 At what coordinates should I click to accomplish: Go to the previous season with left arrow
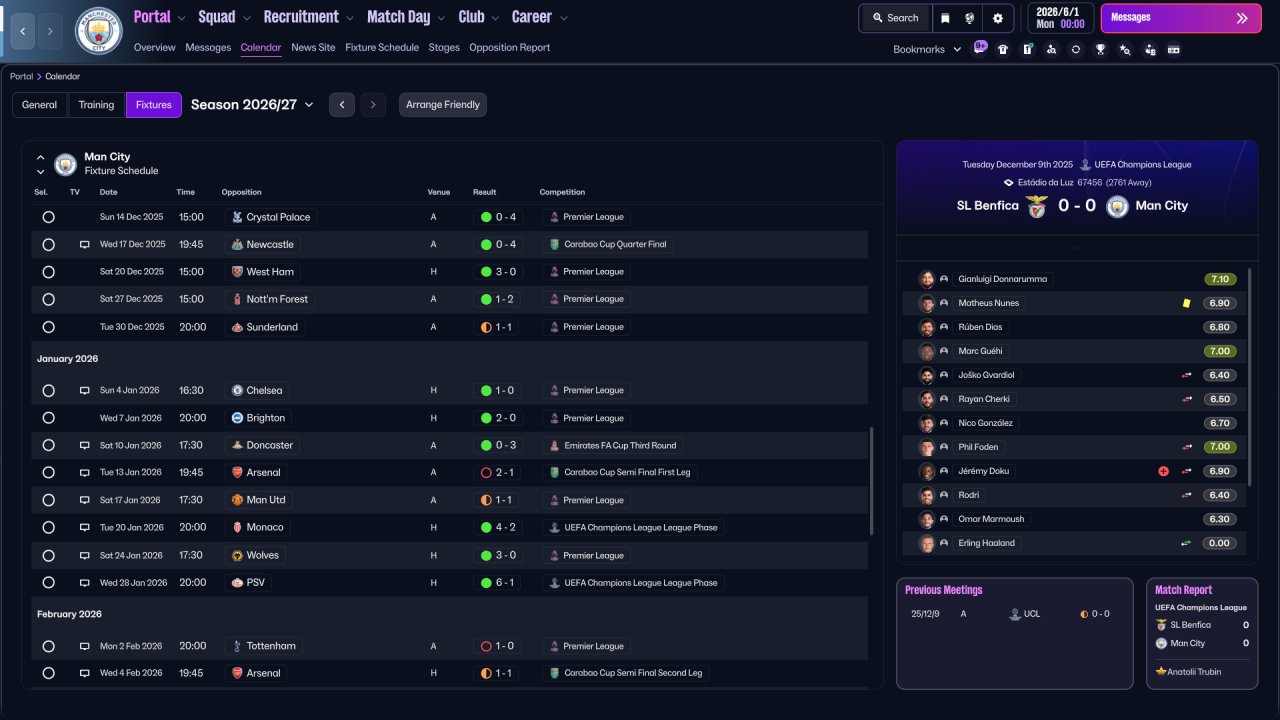(342, 105)
